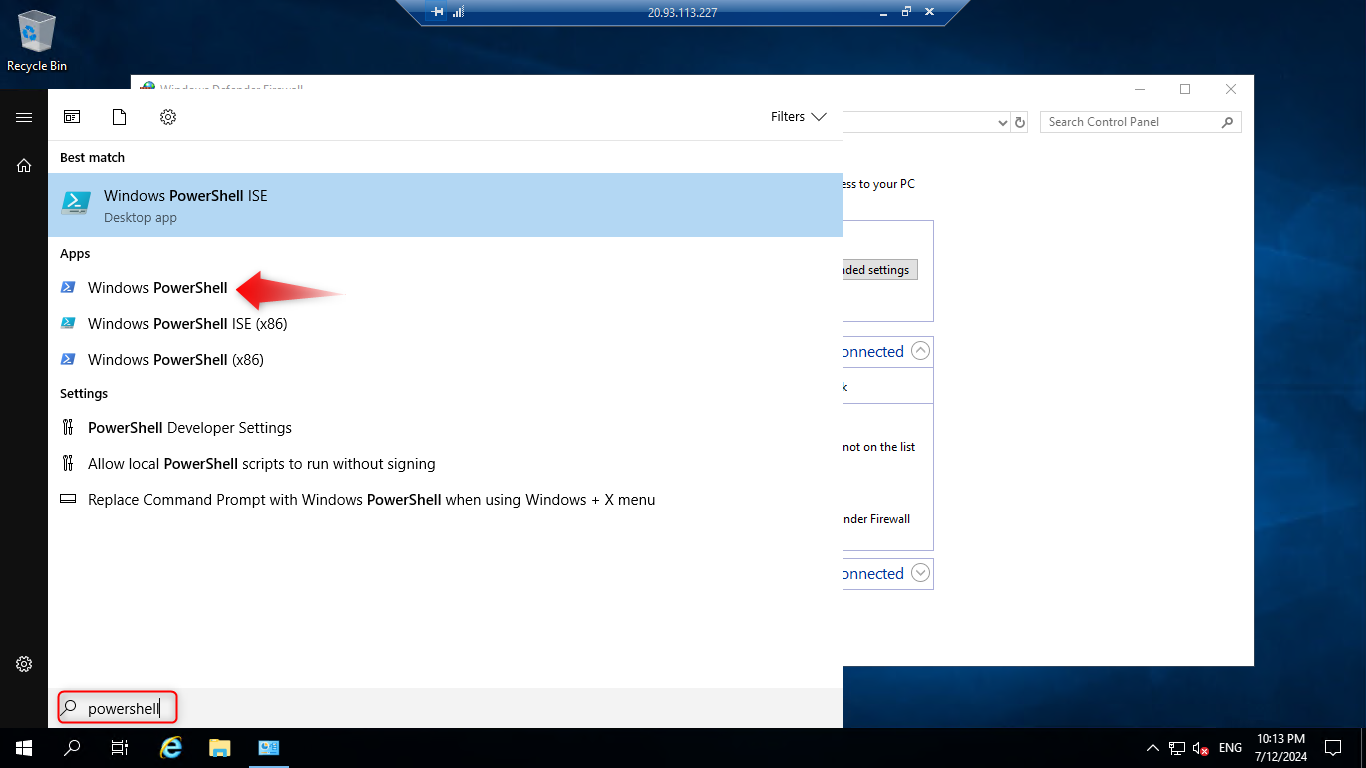Expand the downward chevron section in Firewall window
Screen dimensions: 1366x768
click(x=921, y=573)
